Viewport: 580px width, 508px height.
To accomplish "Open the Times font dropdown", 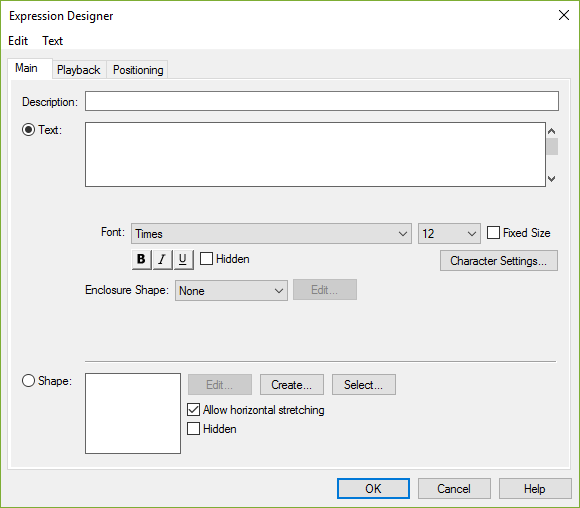I will (x=271, y=233).
